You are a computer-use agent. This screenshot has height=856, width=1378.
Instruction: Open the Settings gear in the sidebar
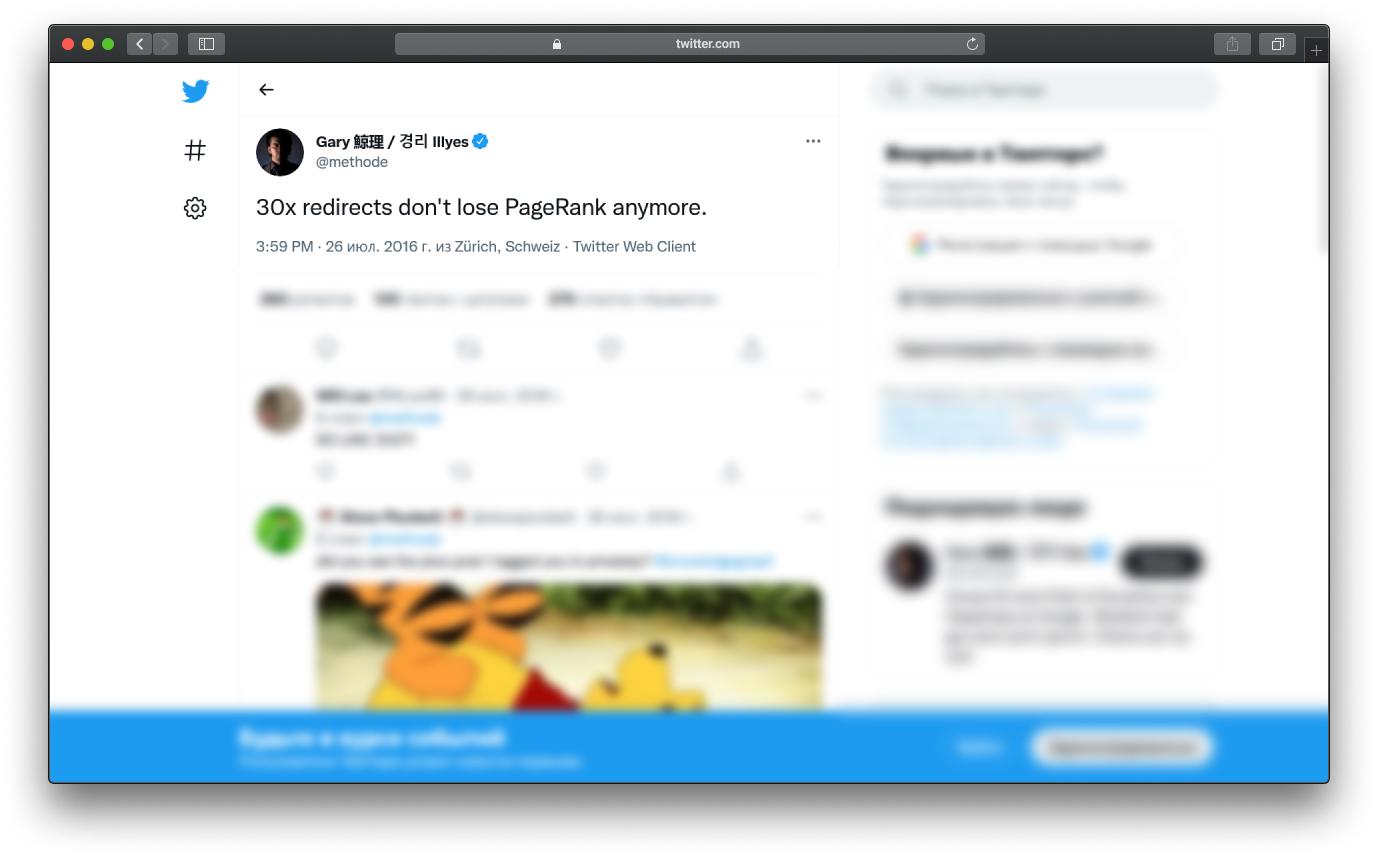195,208
